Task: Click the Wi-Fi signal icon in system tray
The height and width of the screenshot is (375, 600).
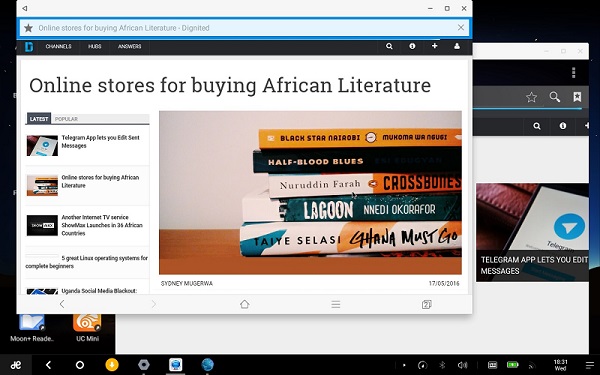Action: coord(532,365)
